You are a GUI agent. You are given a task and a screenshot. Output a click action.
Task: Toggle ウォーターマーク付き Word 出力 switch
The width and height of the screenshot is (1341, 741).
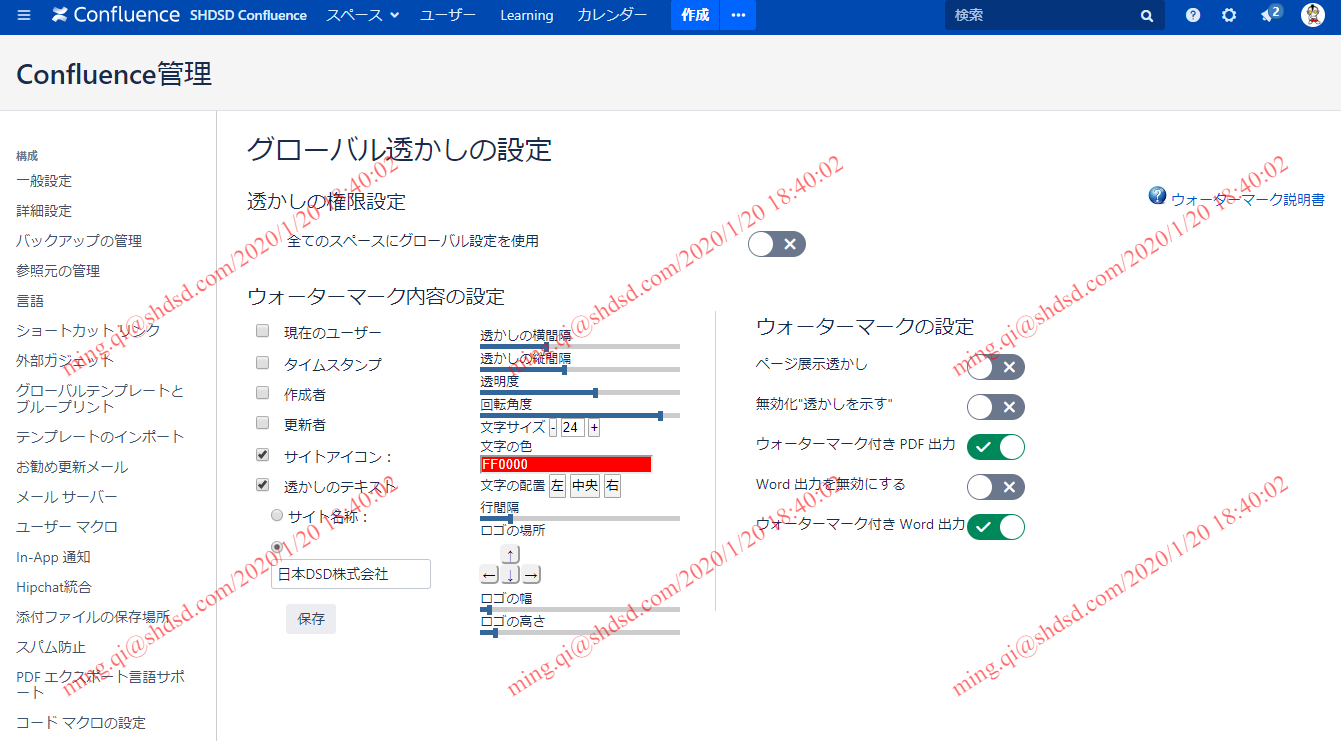(996, 527)
